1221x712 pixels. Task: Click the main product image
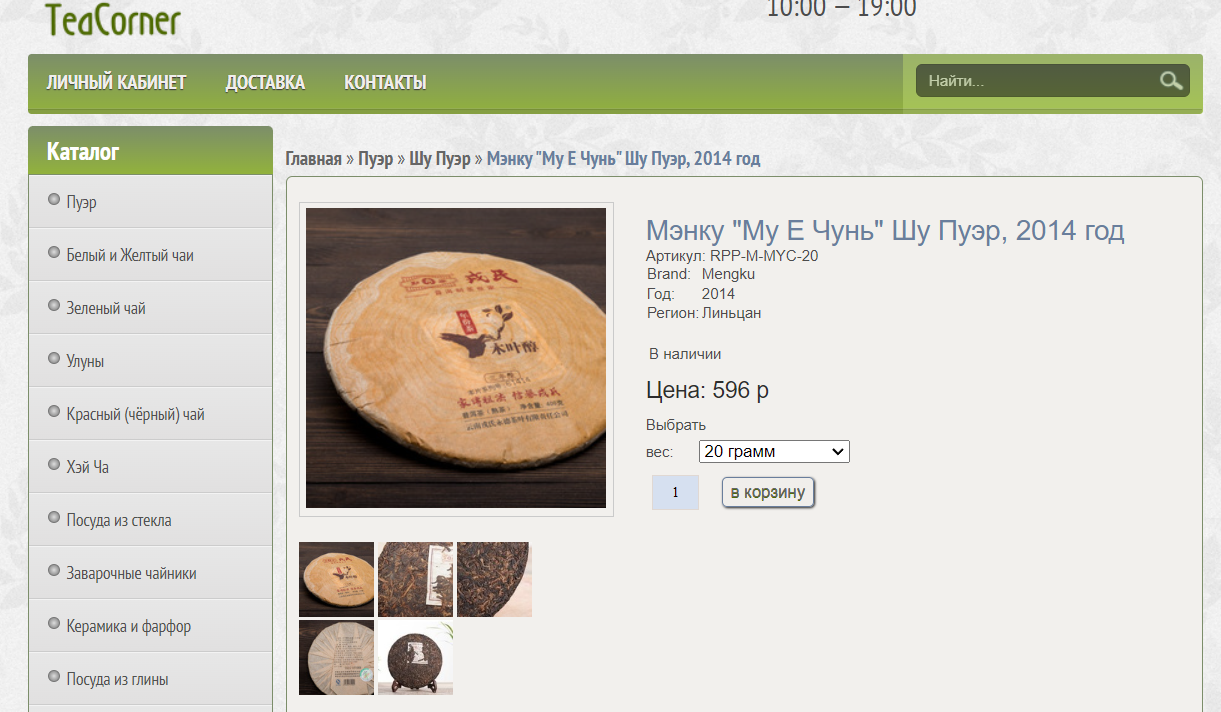pyautogui.click(x=456, y=358)
